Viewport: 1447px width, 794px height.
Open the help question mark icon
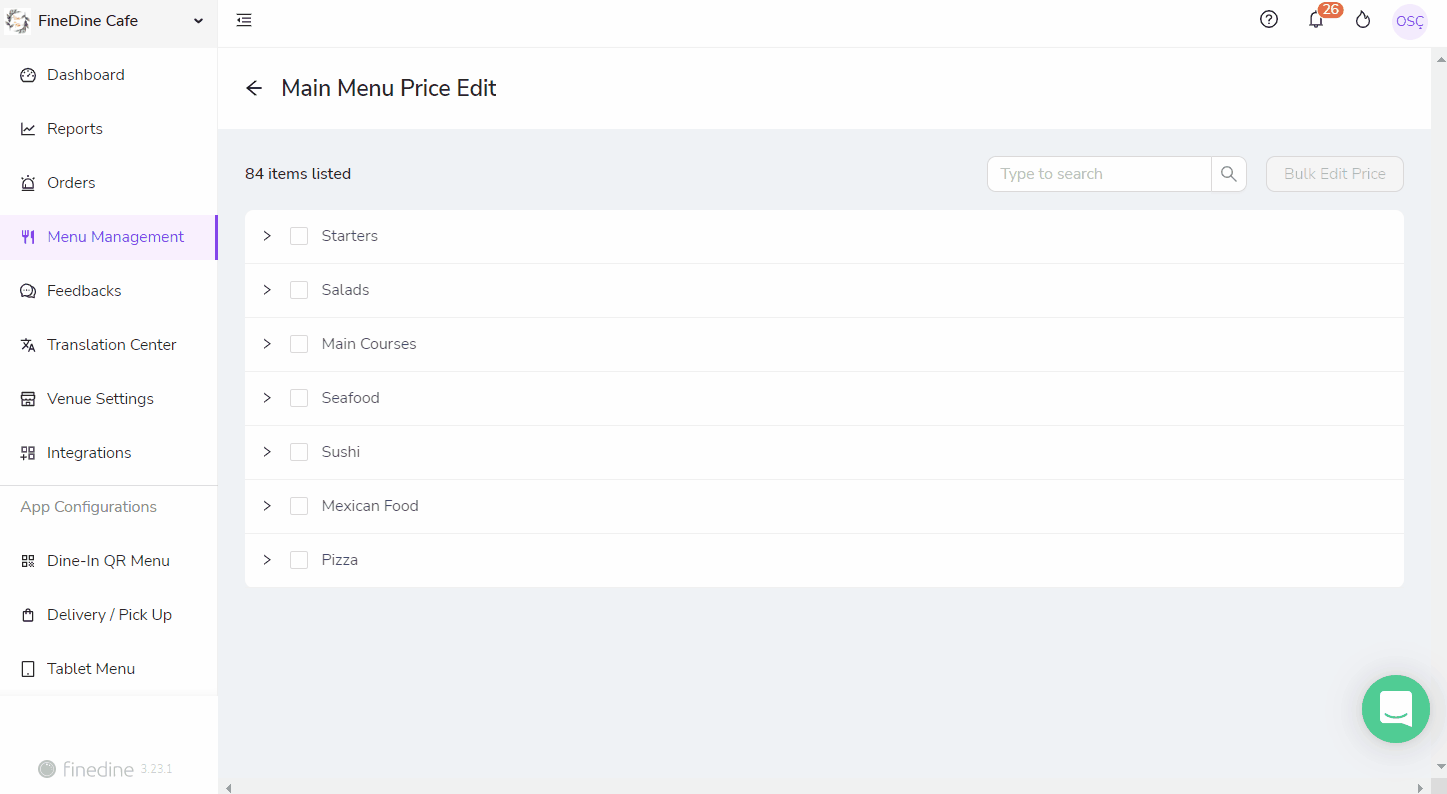1269,19
